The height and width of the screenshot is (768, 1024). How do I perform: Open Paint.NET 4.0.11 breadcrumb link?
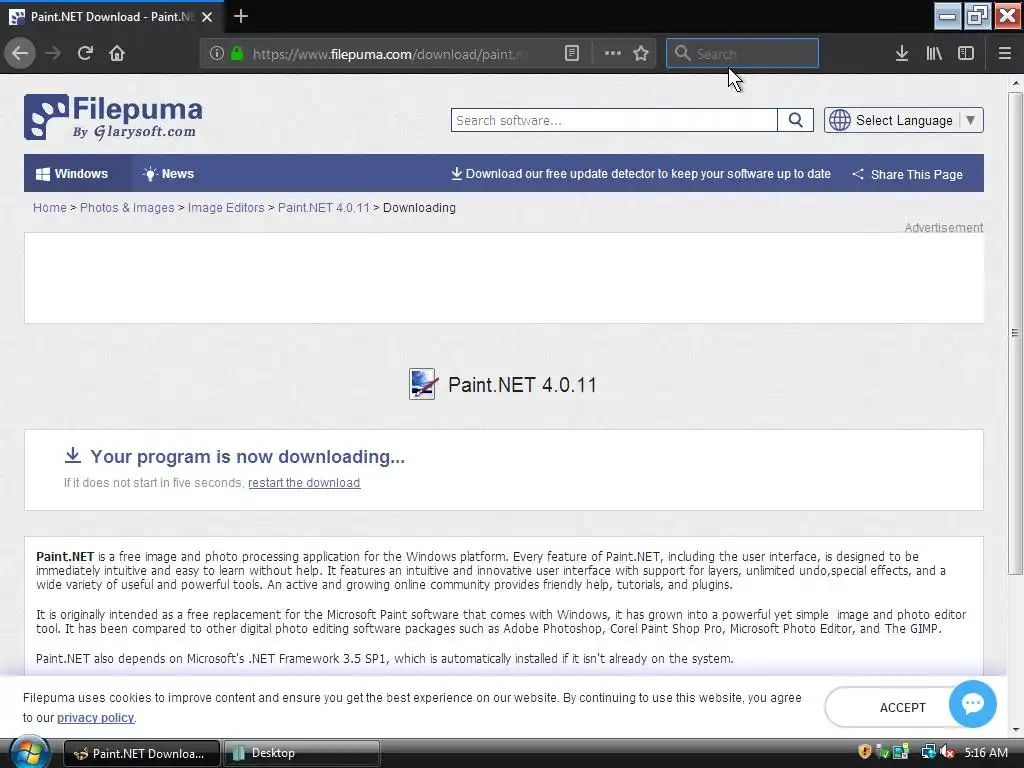(x=323, y=208)
